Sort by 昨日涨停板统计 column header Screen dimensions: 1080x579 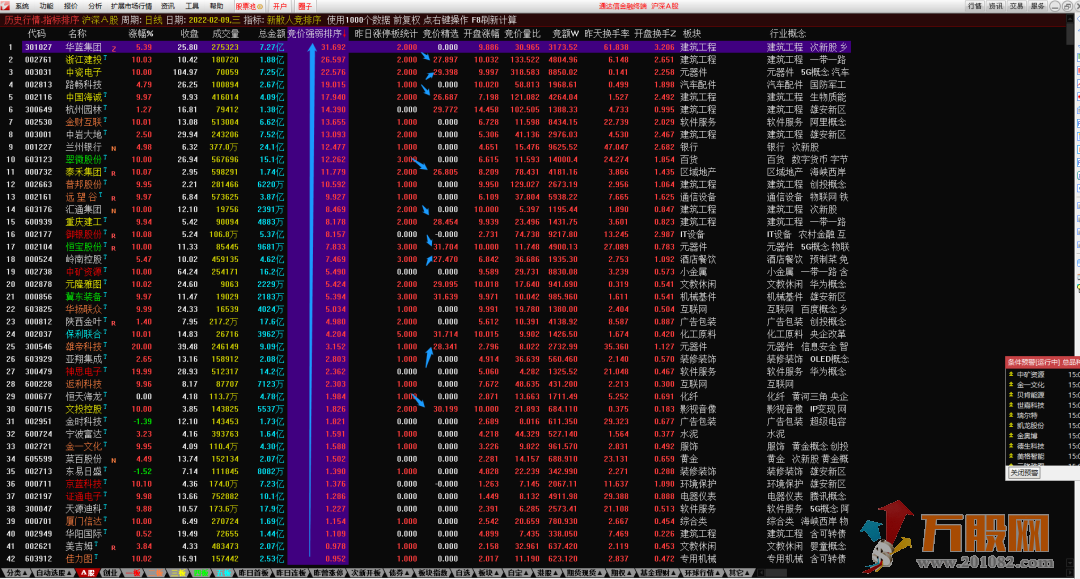tap(386, 33)
